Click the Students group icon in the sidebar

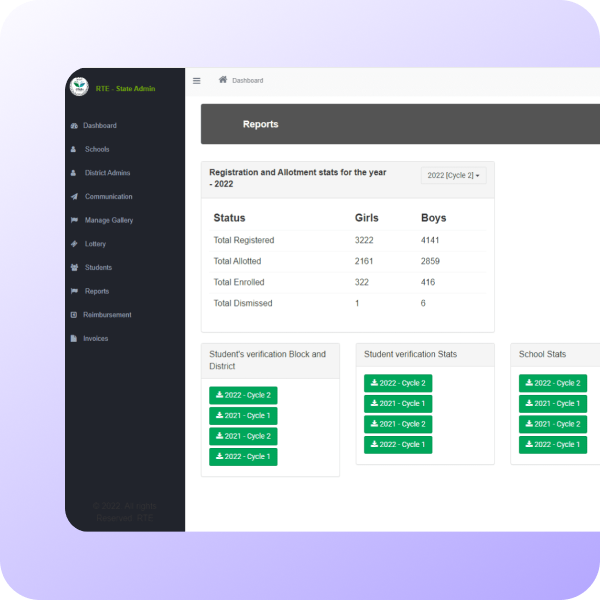[74, 268]
